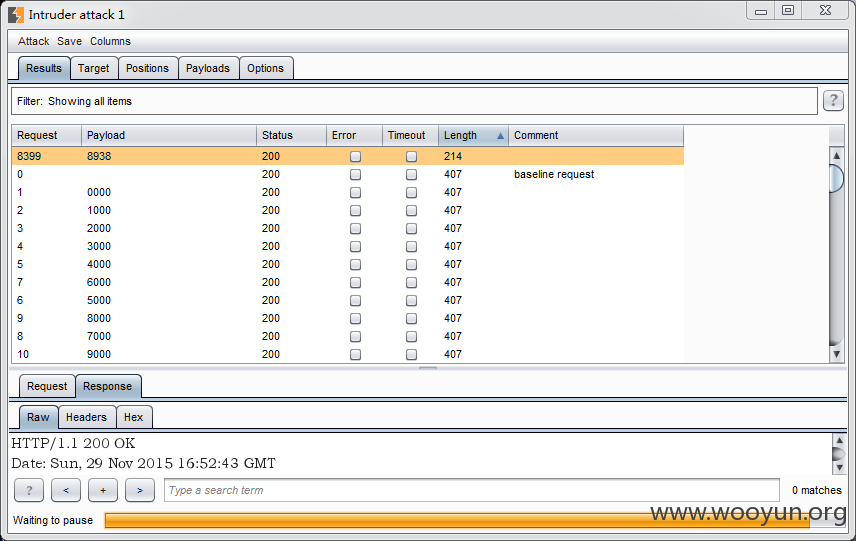Toggle Timeout checkbox for payload 1000
Viewport: 856px width, 541px height.
(412, 211)
